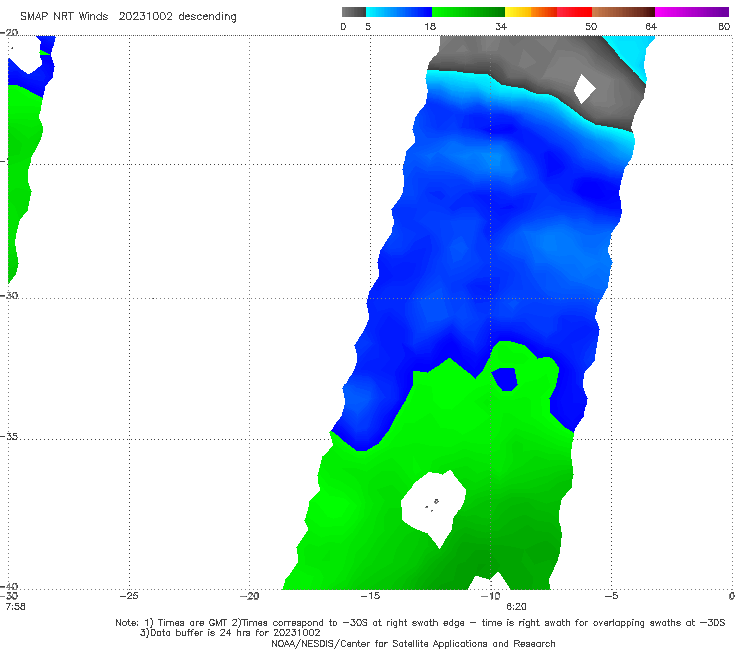Select the gray segment of the color bar
This screenshot has width=740, height=650.
click(x=354, y=12)
